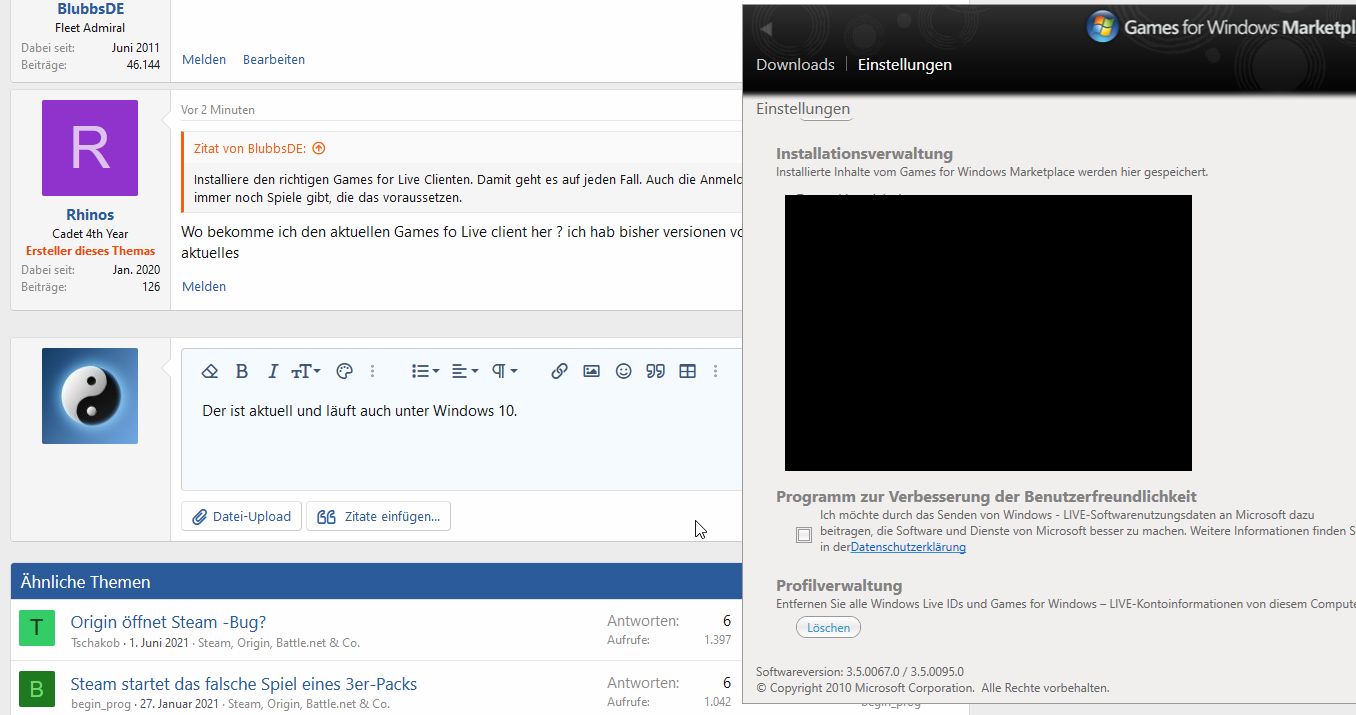Open the Rhinos username link
Screen dimensions: 1356x715
(90, 214)
